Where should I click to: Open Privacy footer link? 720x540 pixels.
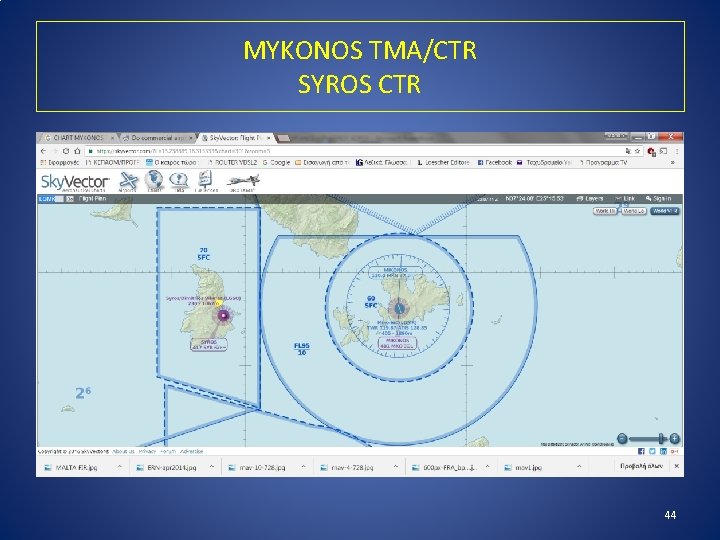pos(147,451)
